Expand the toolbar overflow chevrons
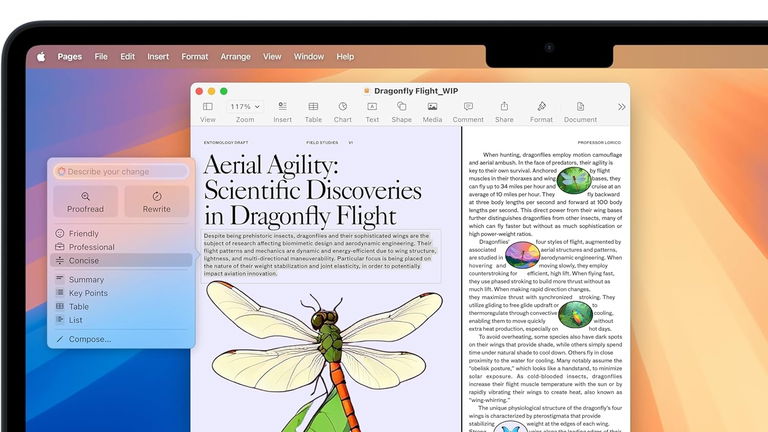This screenshot has height=432, width=768. point(622,107)
